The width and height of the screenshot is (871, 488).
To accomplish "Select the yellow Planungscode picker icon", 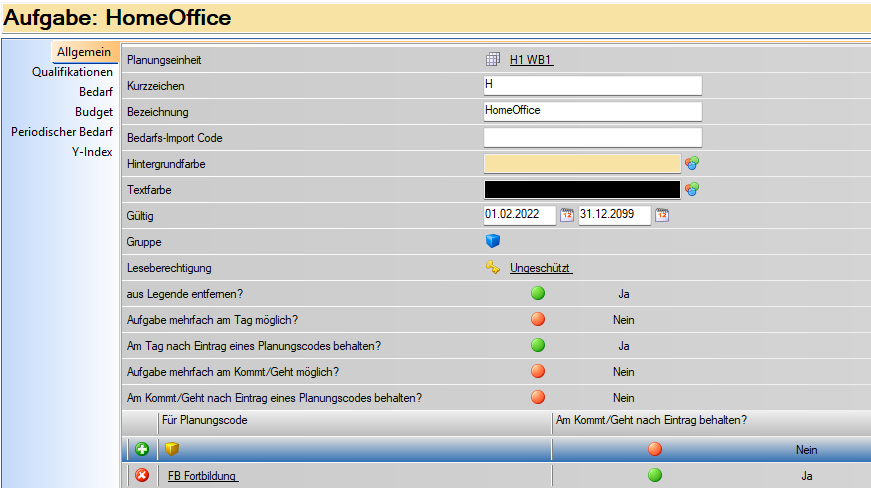I will [172, 449].
